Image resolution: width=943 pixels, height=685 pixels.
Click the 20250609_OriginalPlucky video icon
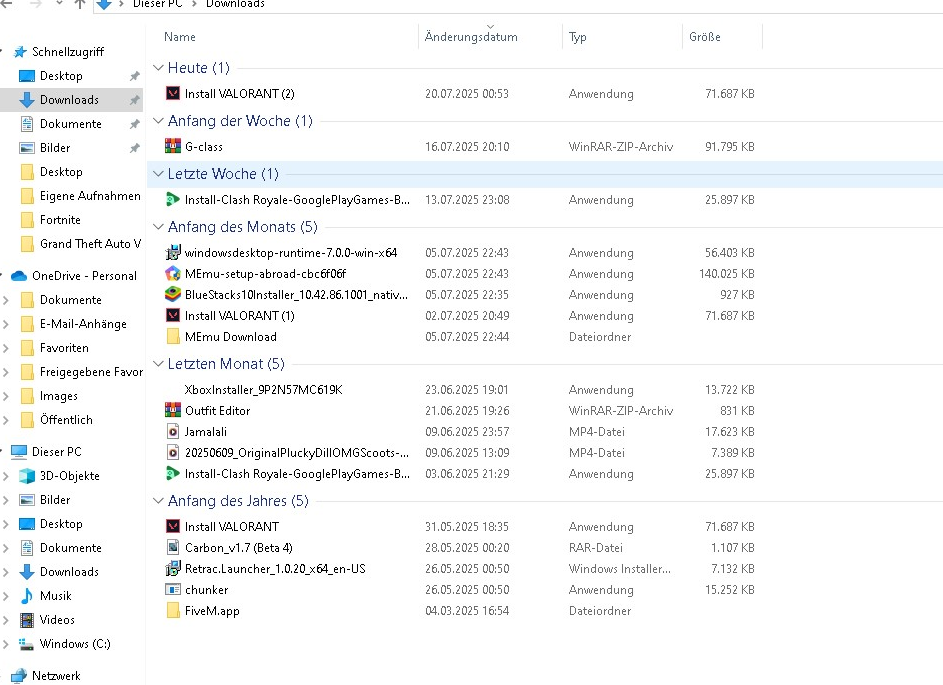[x=173, y=452]
